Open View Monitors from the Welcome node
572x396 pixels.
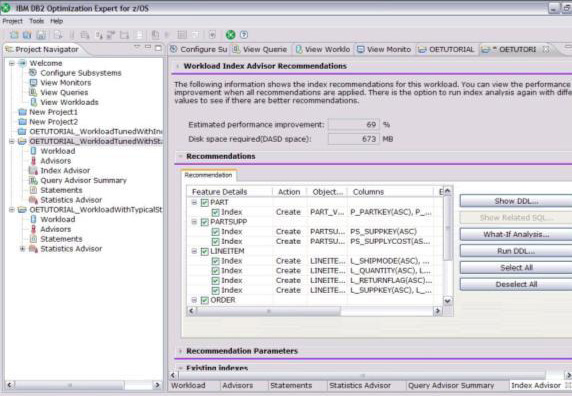[x=66, y=82]
